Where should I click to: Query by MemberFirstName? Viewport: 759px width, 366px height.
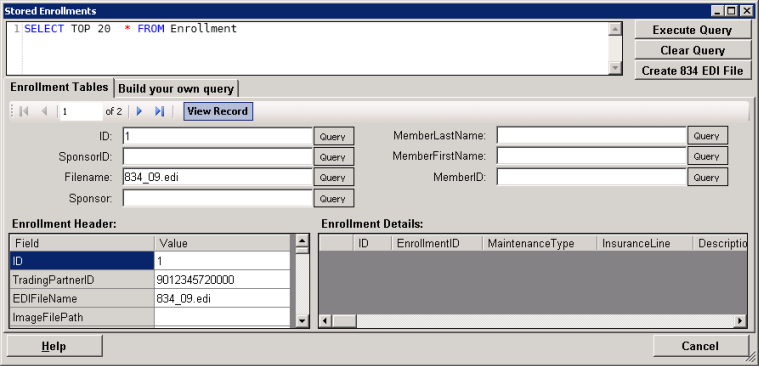pos(707,156)
